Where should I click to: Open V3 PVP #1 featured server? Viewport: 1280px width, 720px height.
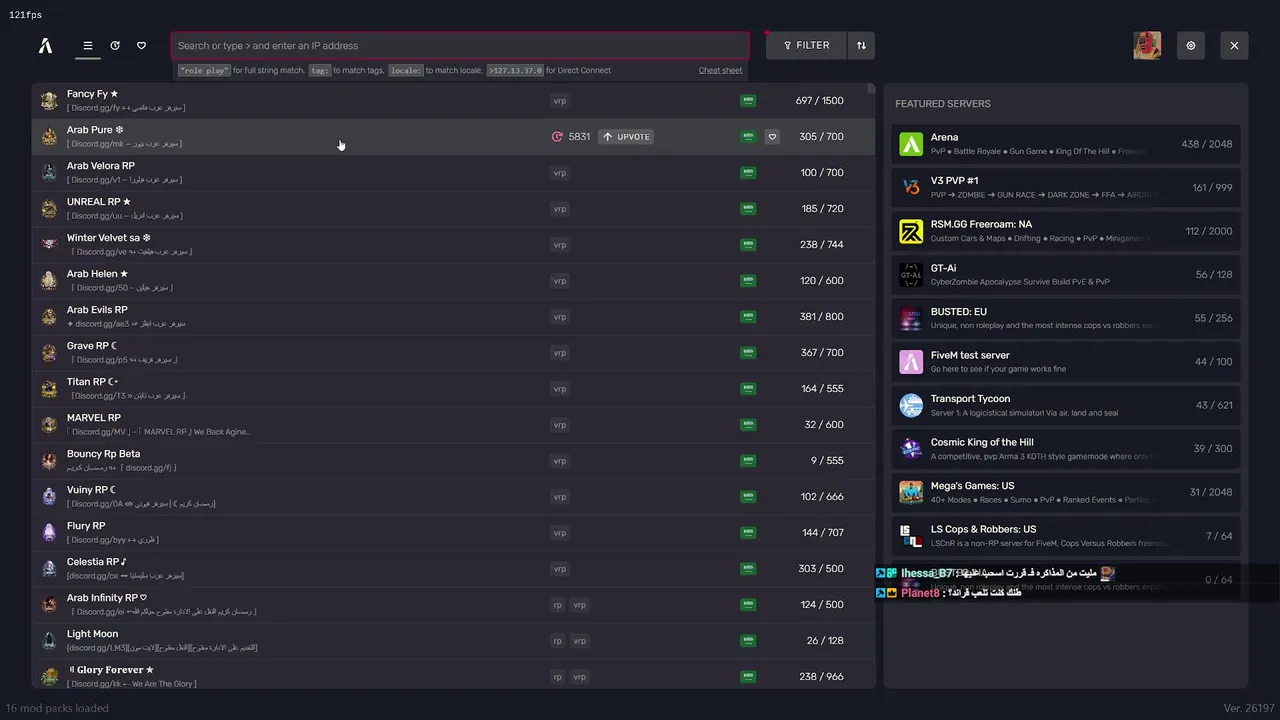coord(1066,187)
